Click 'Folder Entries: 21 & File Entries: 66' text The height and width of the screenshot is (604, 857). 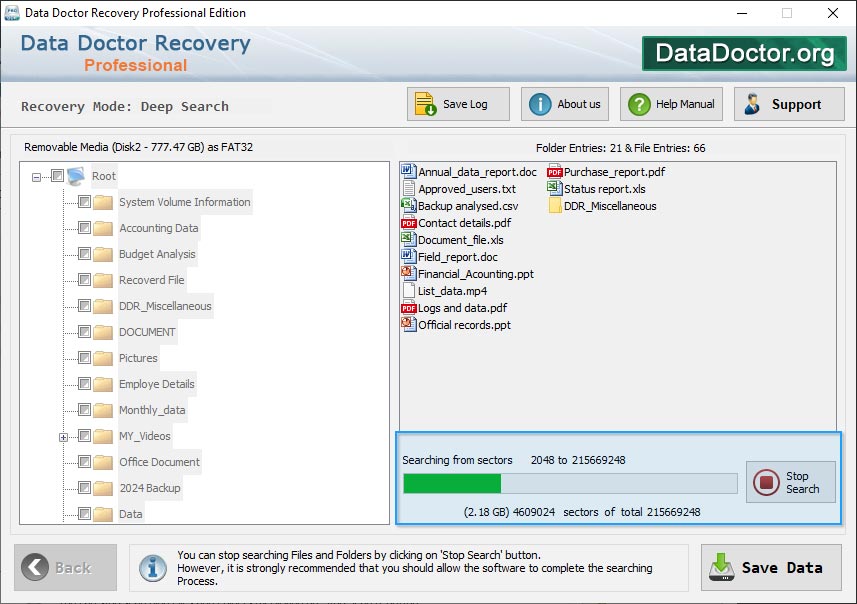tap(620, 148)
